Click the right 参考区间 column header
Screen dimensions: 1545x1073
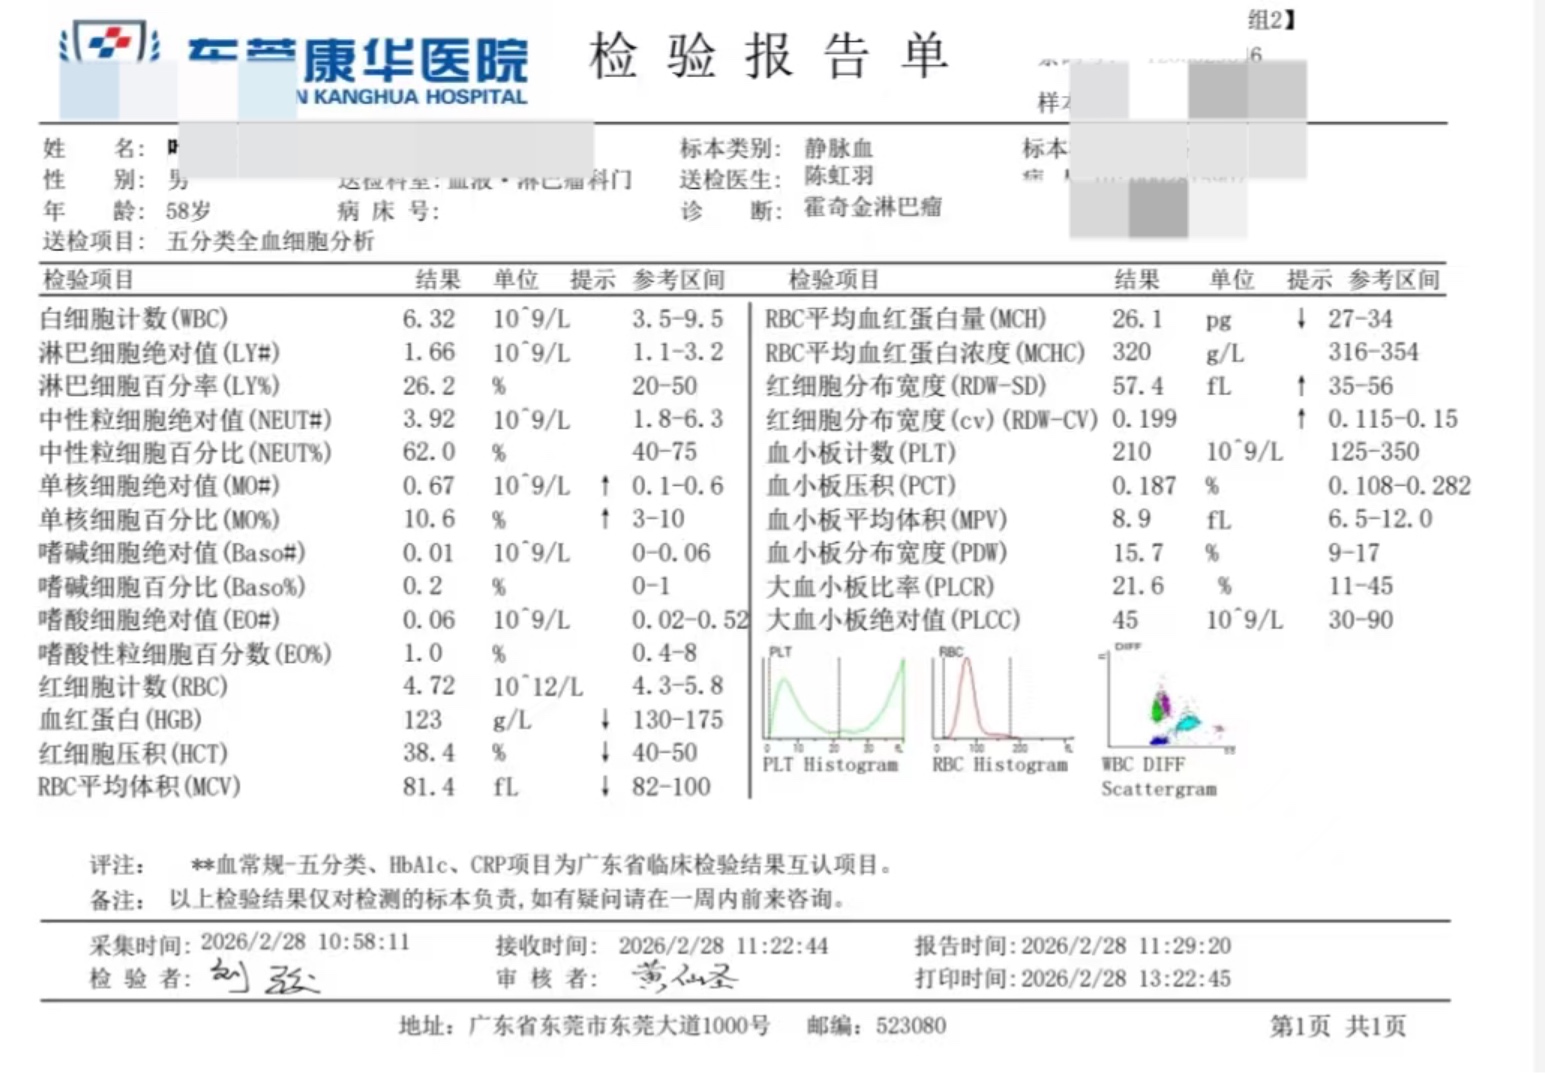tap(1393, 280)
